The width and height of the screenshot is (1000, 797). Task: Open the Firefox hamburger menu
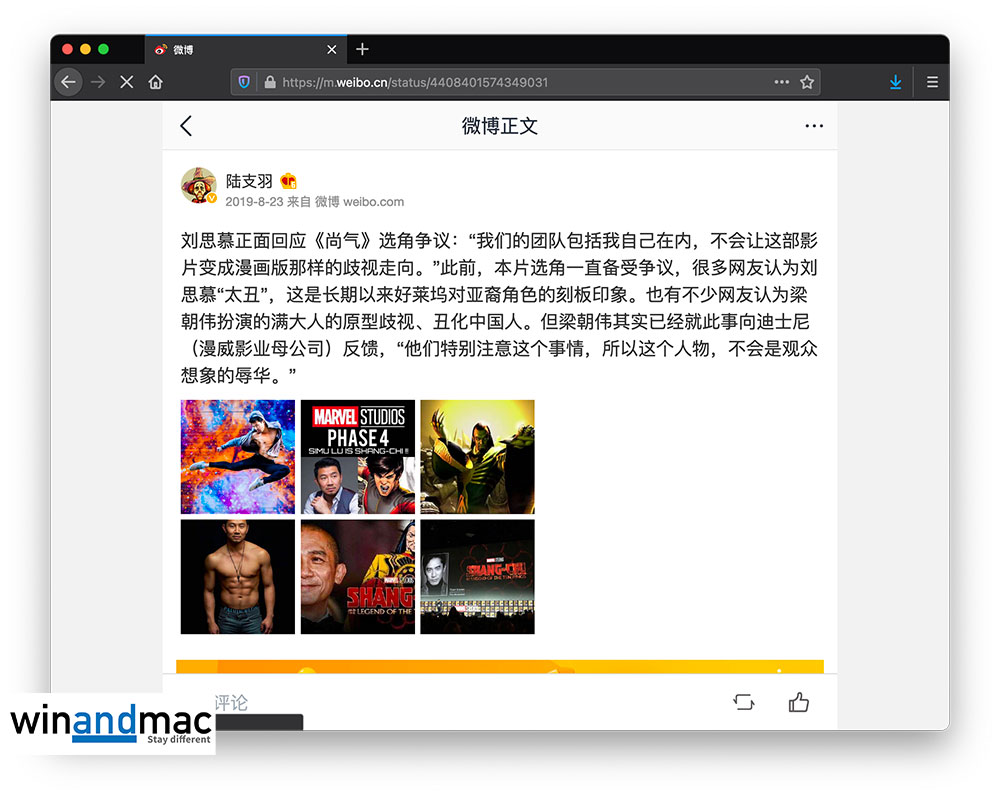(x=932, y=82)
